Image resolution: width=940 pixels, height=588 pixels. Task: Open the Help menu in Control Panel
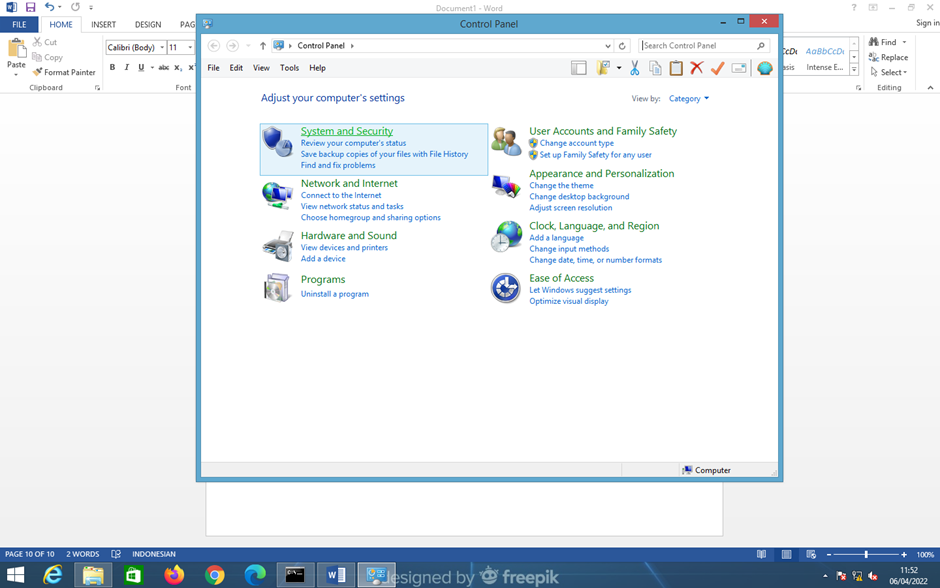(317, 68)
